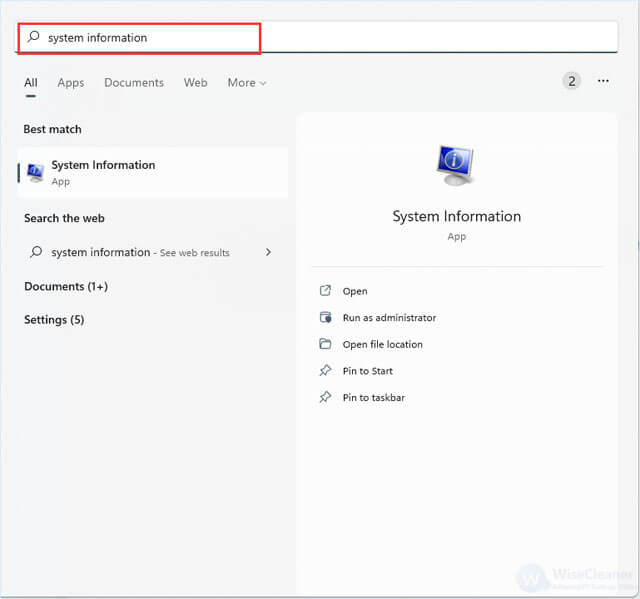This screenshot has height=599, width=640.
Task: Click the magnifier icon in the search box
Action: tap(33, 37)
